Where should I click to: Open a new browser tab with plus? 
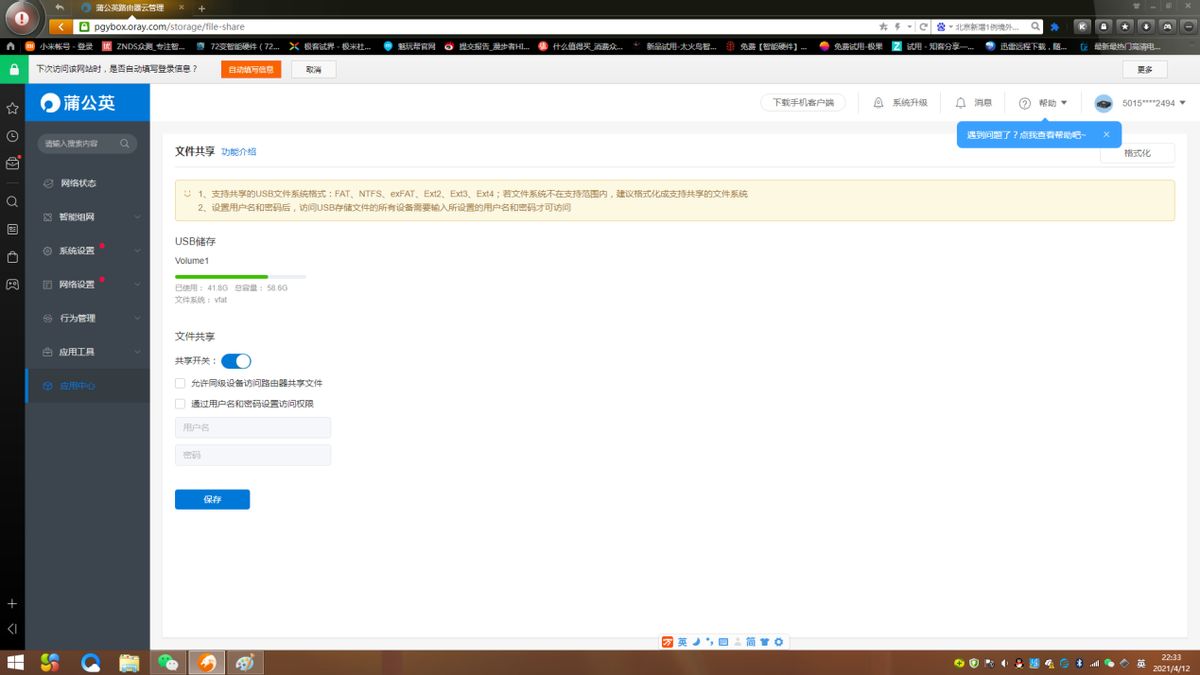pos(202,8)
